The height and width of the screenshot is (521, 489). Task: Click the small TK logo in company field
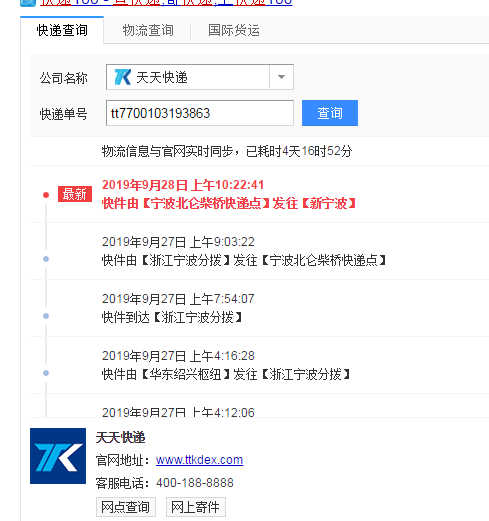coord(122,77)
